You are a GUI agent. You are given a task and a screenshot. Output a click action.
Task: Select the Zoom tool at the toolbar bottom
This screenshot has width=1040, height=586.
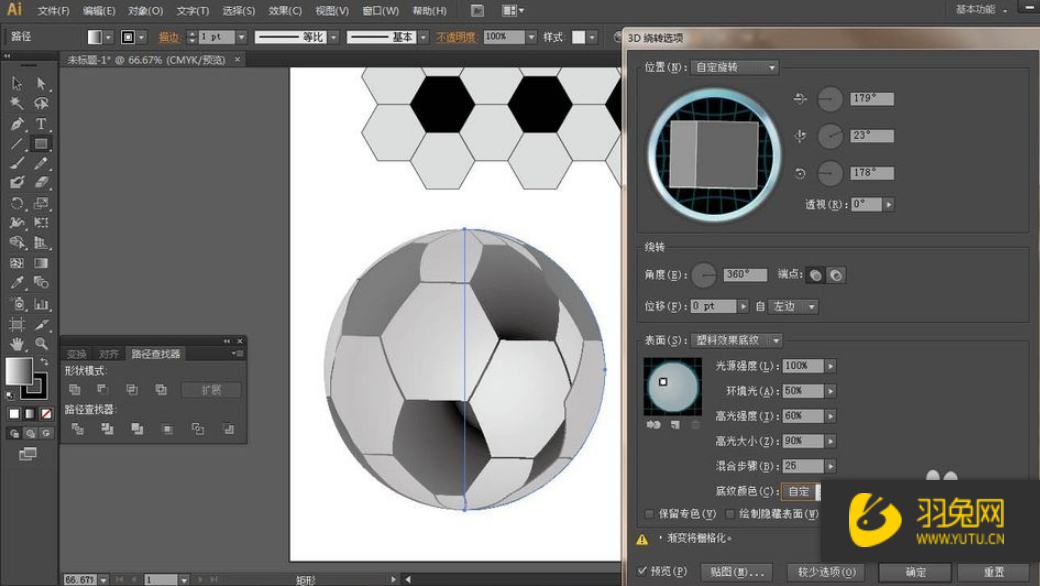pyautogui.click(x=40, y=343)
